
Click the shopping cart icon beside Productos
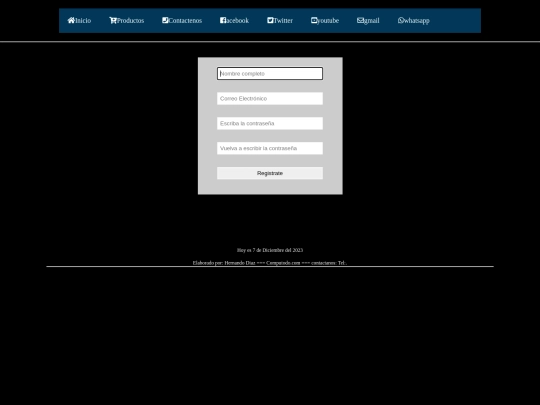[113, 20]
